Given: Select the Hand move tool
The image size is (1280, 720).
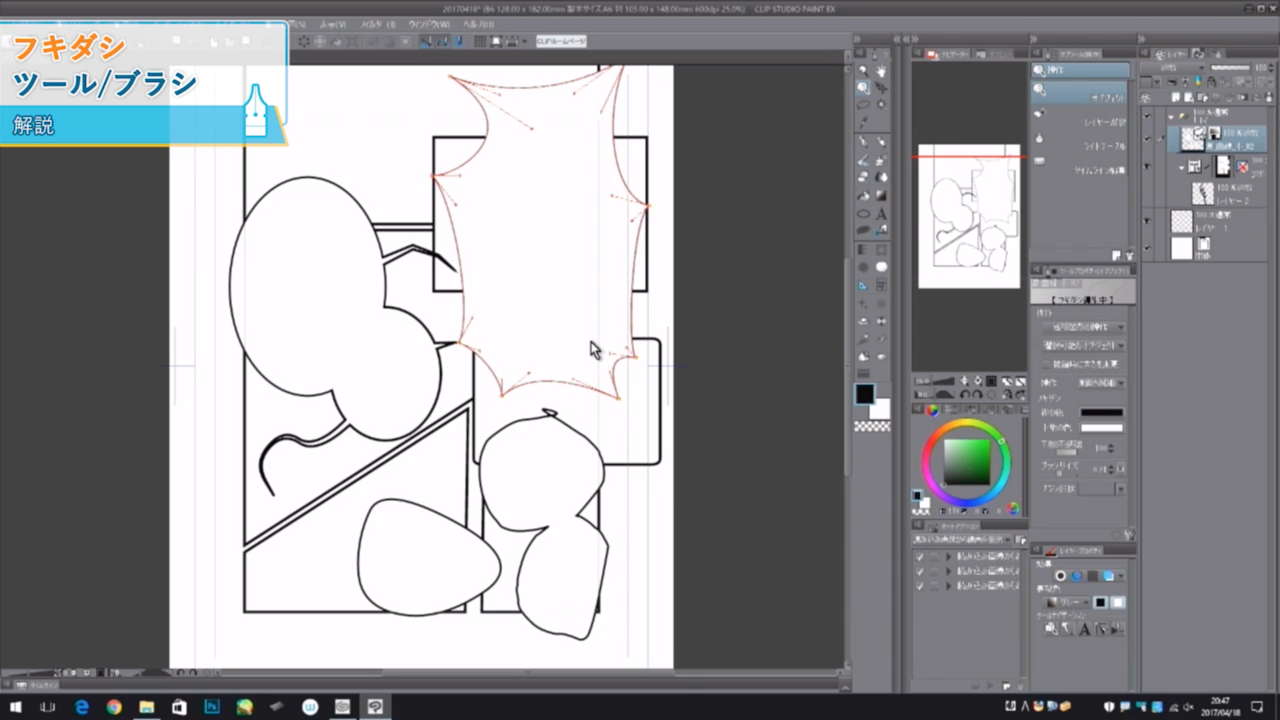Looking at the screenshot, I should (x=881, y=71).
